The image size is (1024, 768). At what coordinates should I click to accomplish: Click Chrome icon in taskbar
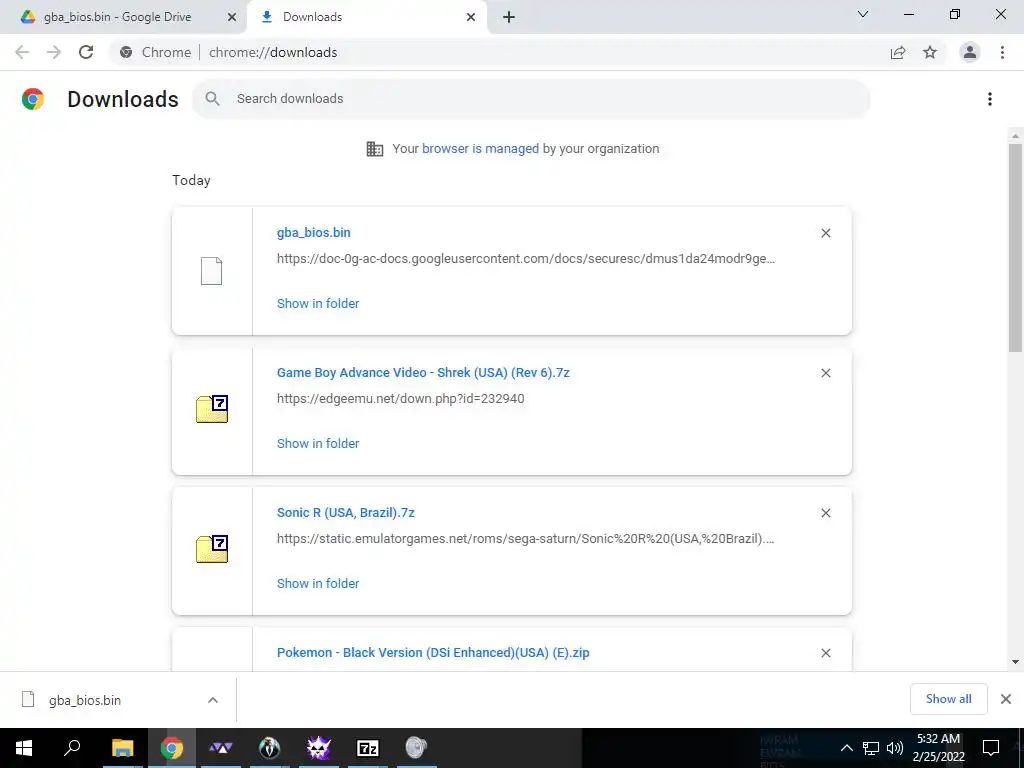tap(172, 748)
